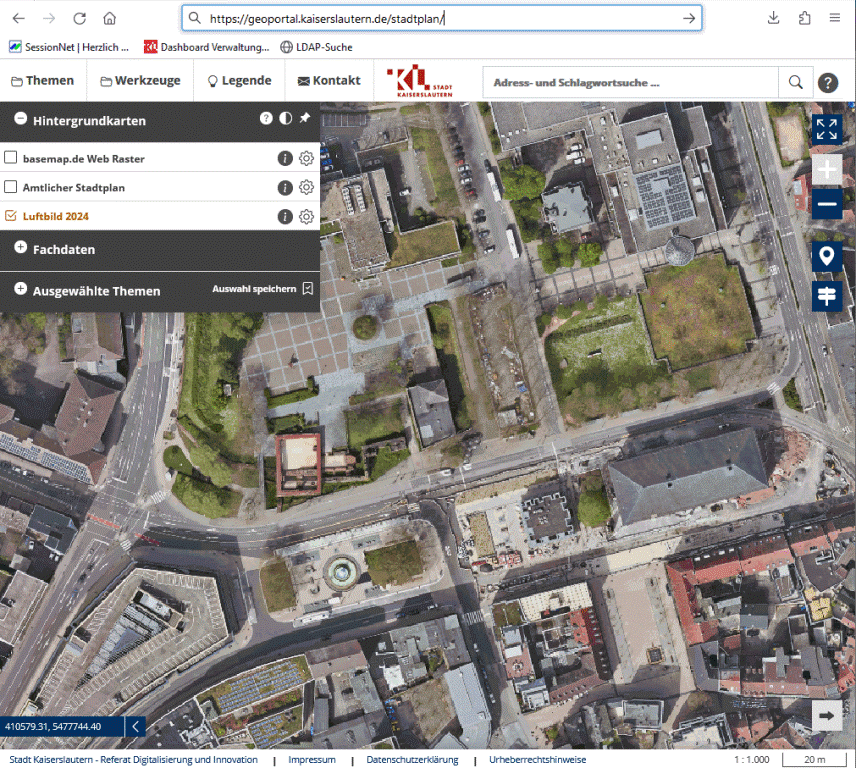Enable basemap.de Web Raster checkbox
The image size is (856, 768).
coord(11,158)
